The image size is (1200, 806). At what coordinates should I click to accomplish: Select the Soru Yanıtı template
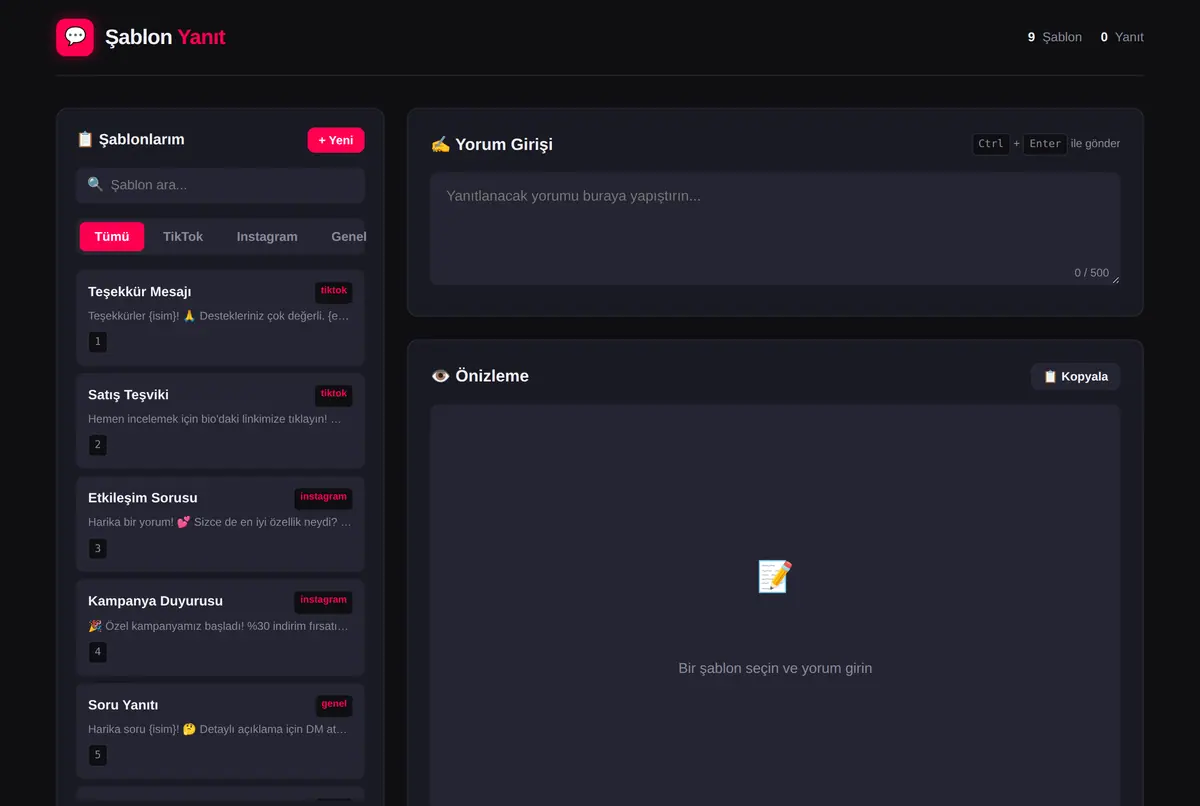click(220, 730)
